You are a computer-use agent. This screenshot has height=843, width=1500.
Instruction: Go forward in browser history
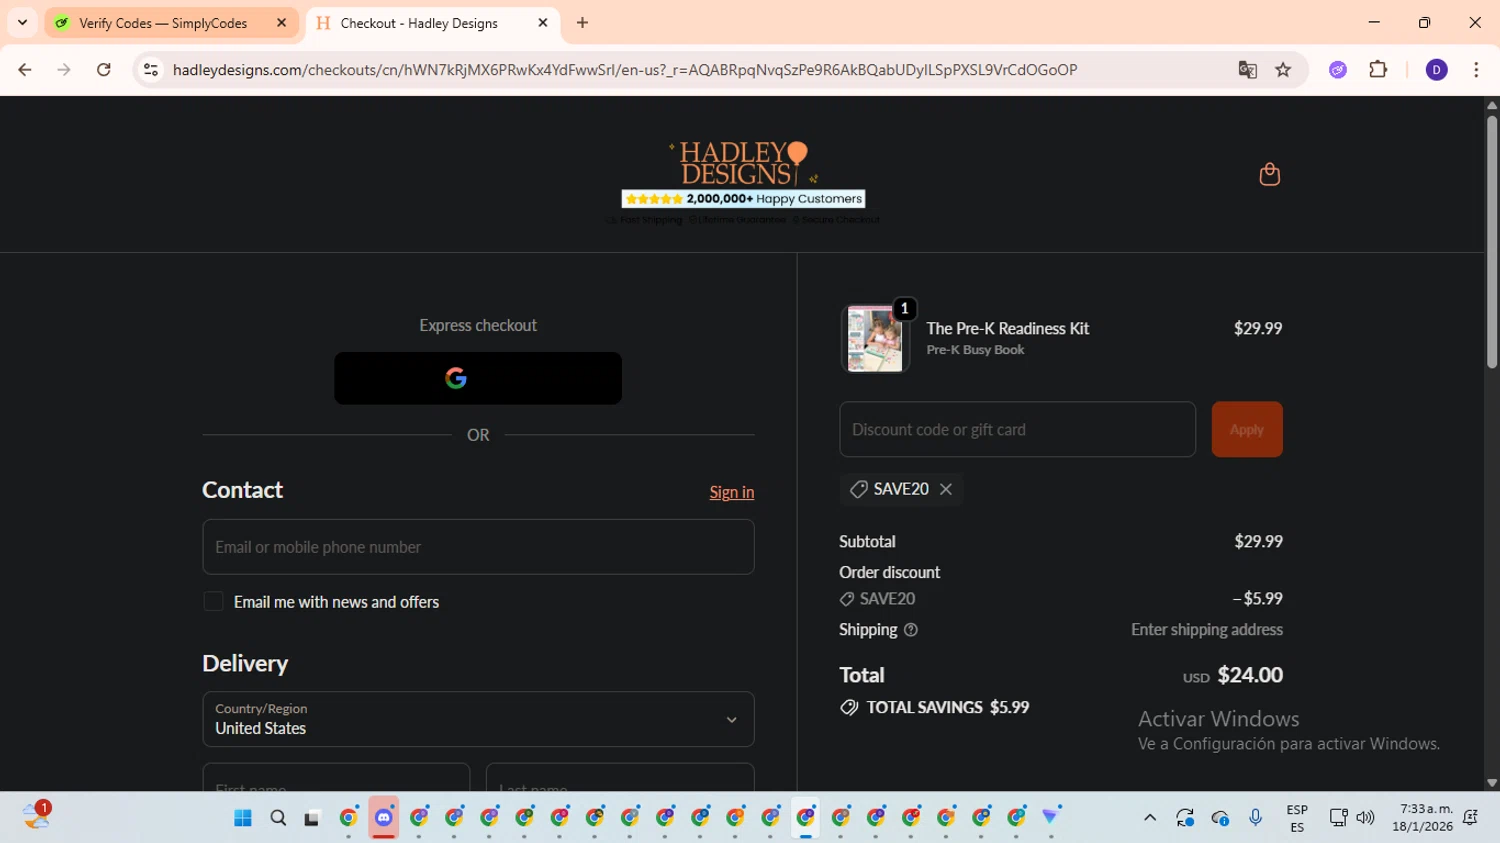point(64,70)
